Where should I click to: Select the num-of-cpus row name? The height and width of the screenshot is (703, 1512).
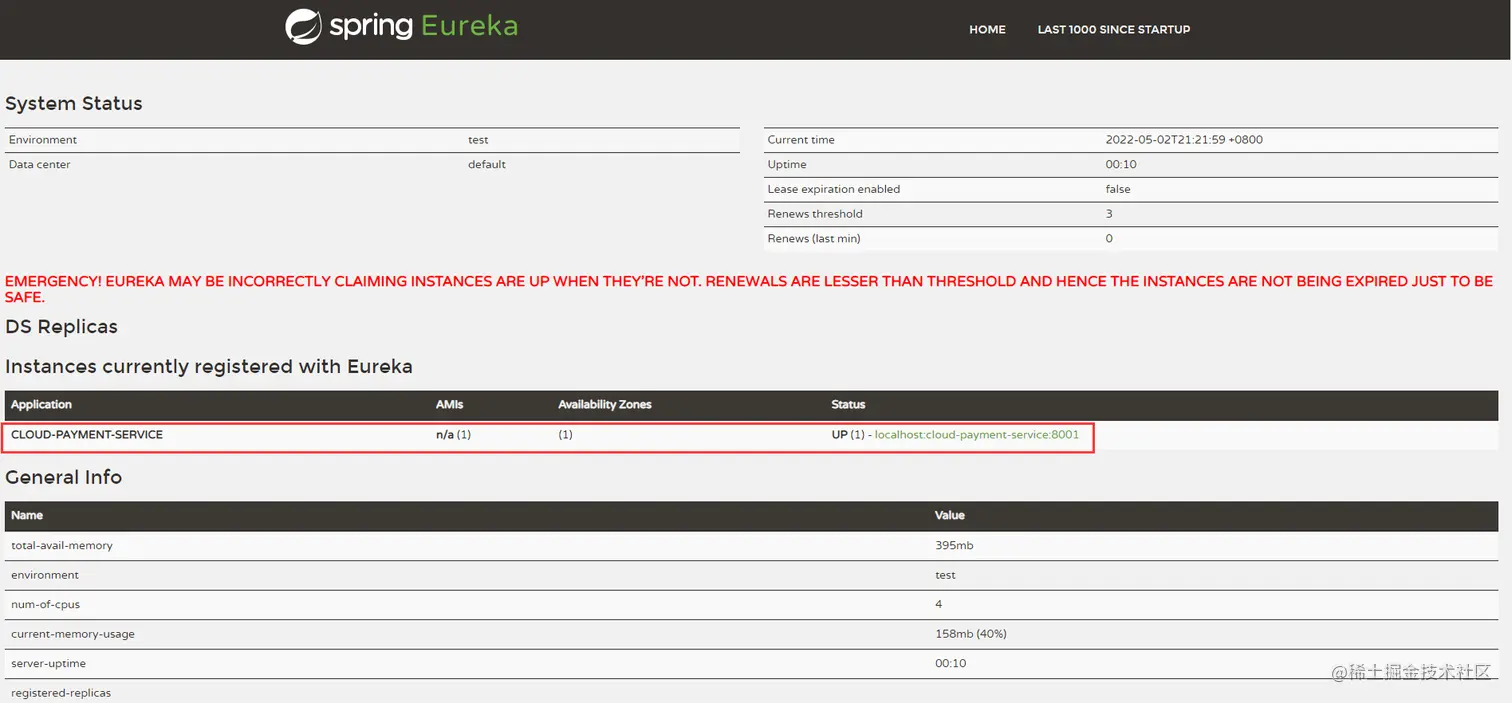tap(45, 604)
